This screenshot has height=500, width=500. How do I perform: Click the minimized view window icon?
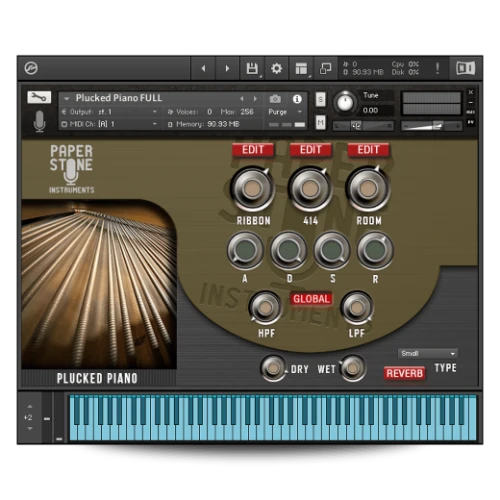(x=325, y=69)
